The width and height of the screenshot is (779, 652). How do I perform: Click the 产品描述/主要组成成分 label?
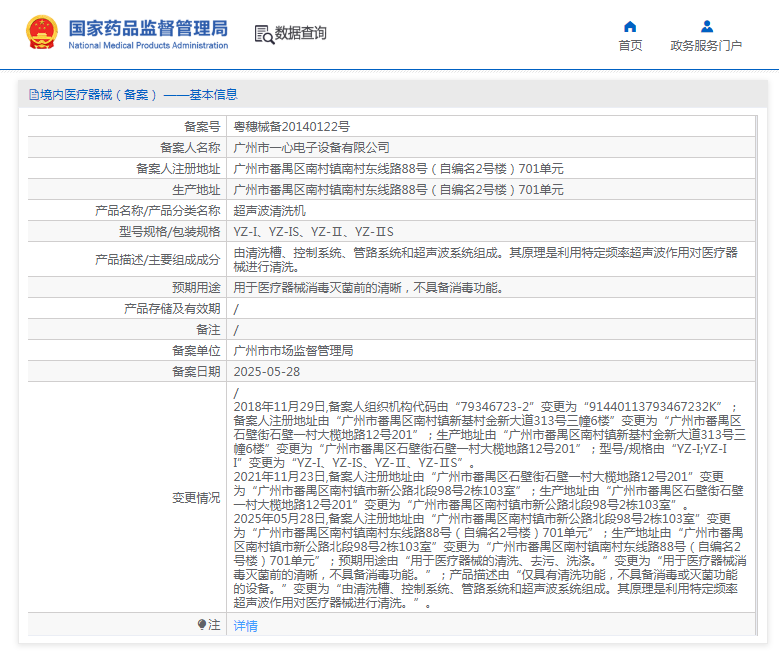click(x=157, y=259)
